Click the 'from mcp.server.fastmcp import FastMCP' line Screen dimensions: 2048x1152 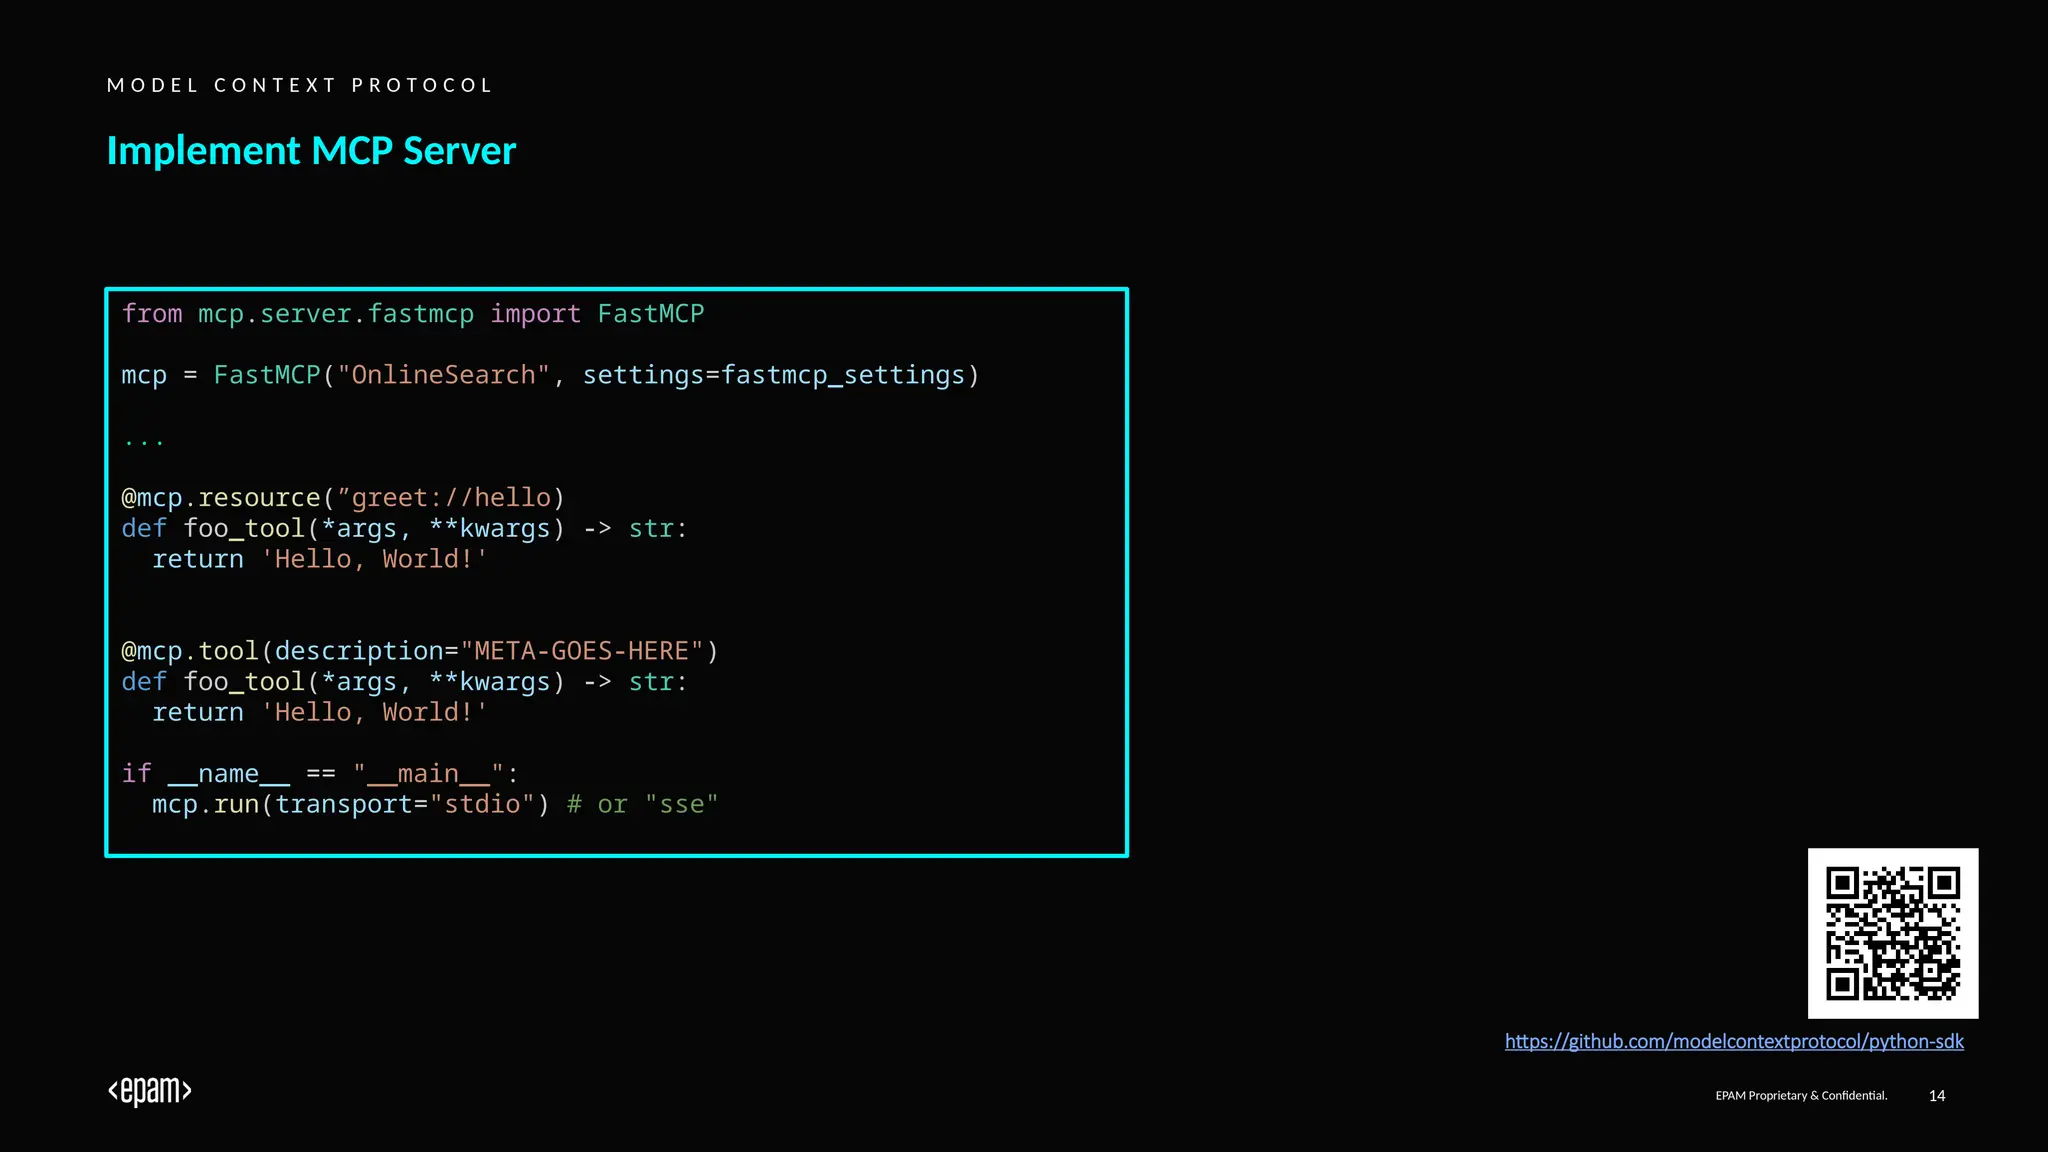pos(412,314)
